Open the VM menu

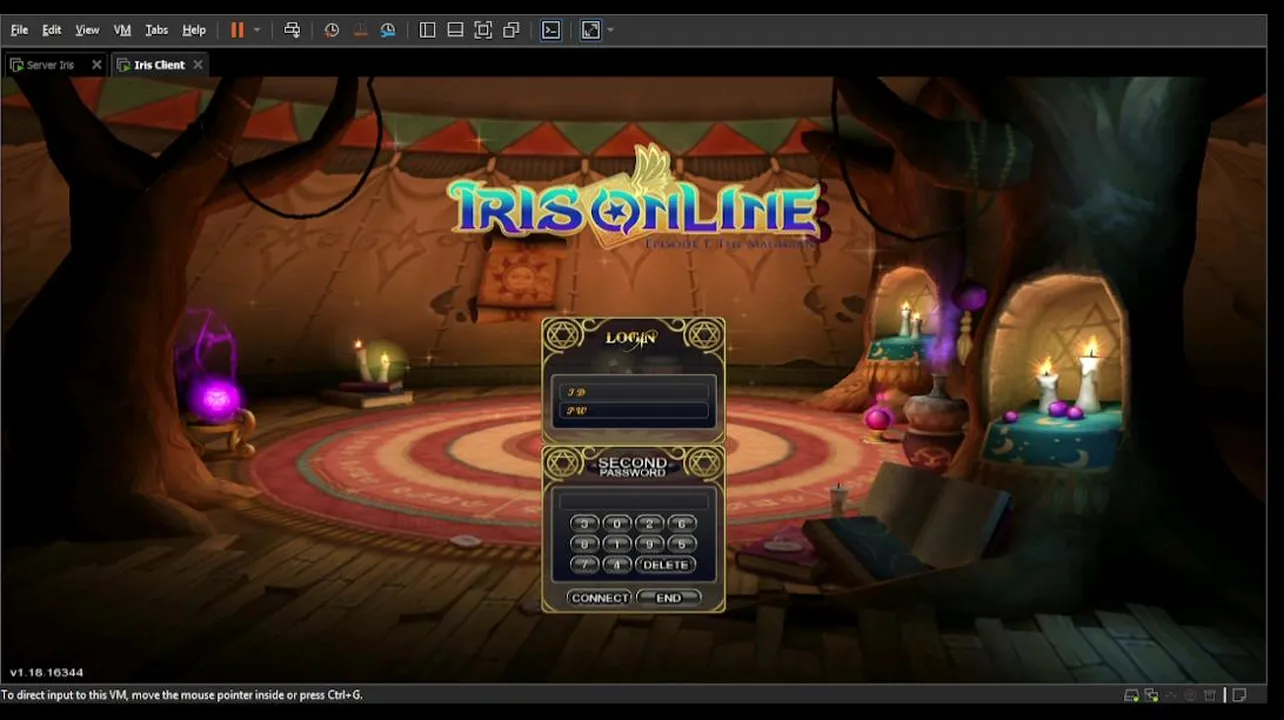pyautogui.click(x=122, y=30)
